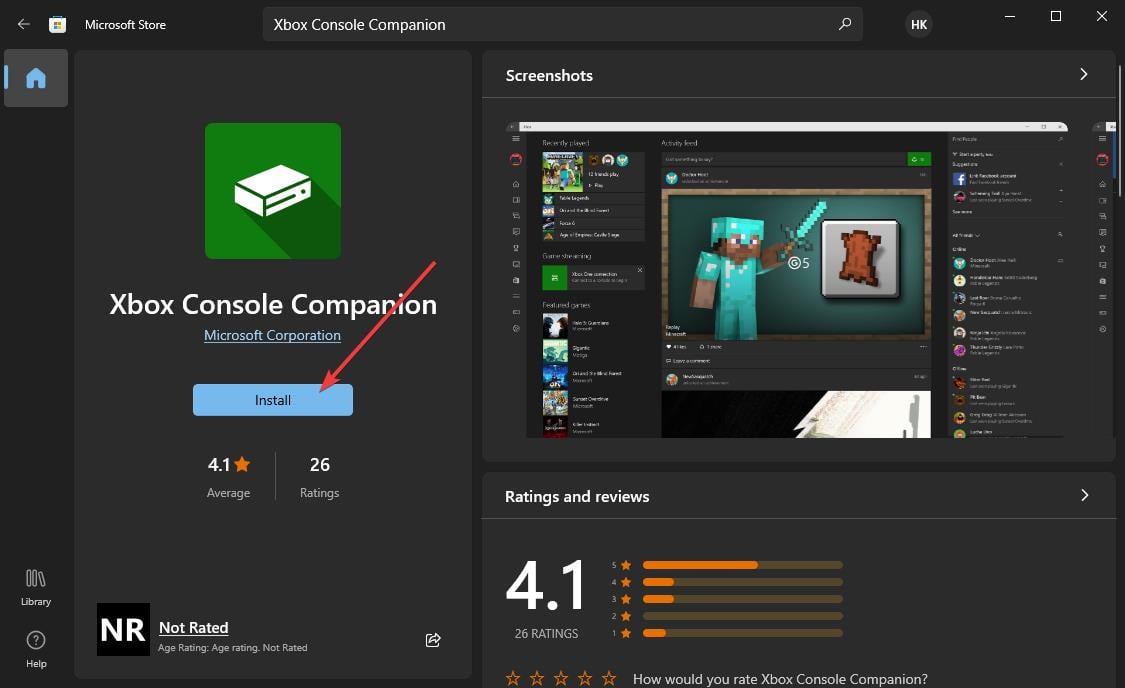1125x688 pixels.
Task: Maximize the Microsoft Store window
Action: pos(1055,17)
